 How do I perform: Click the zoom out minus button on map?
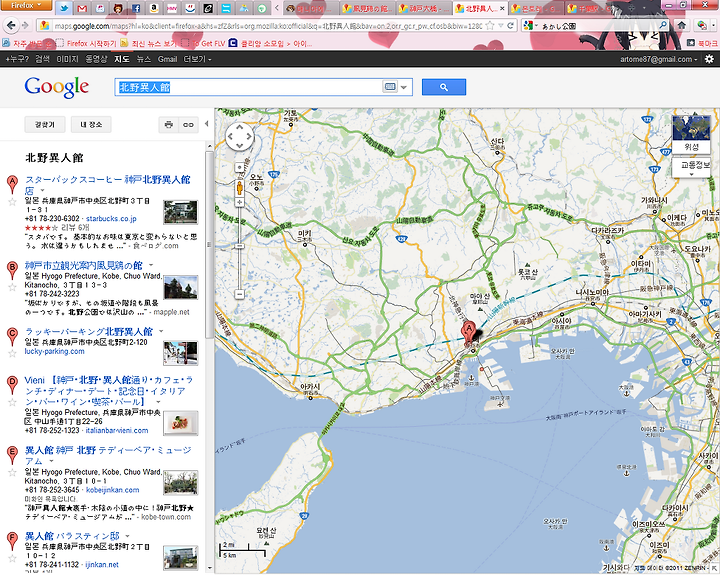pyautogui.click(x=239, y=294)
